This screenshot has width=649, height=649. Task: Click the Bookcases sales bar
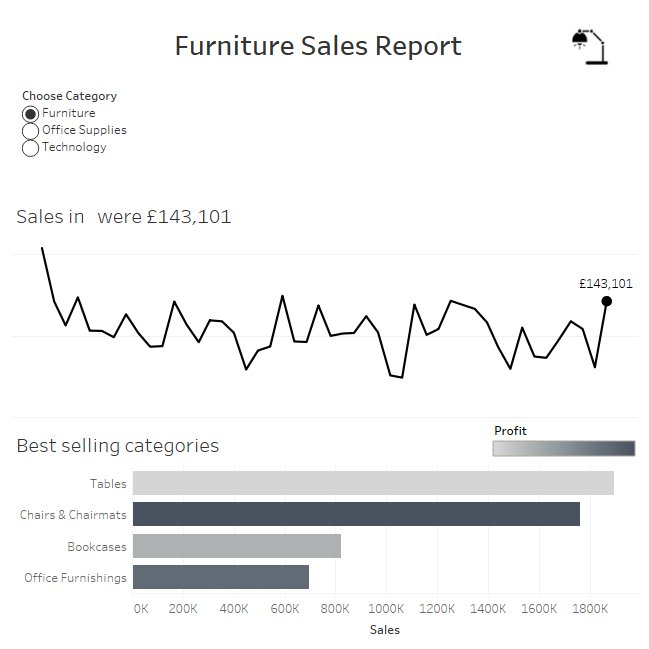click(x=237, y=546)
